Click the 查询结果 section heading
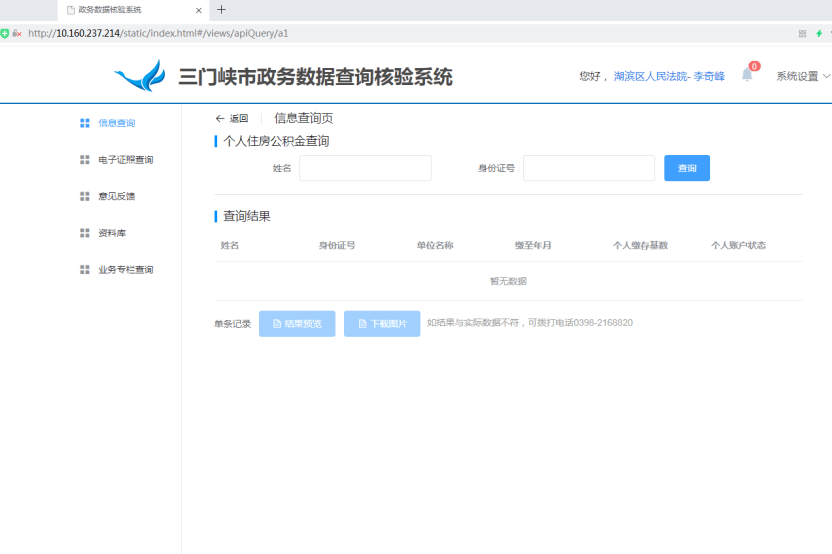Screen dimensions: 832x554 (x=247, y=216)
